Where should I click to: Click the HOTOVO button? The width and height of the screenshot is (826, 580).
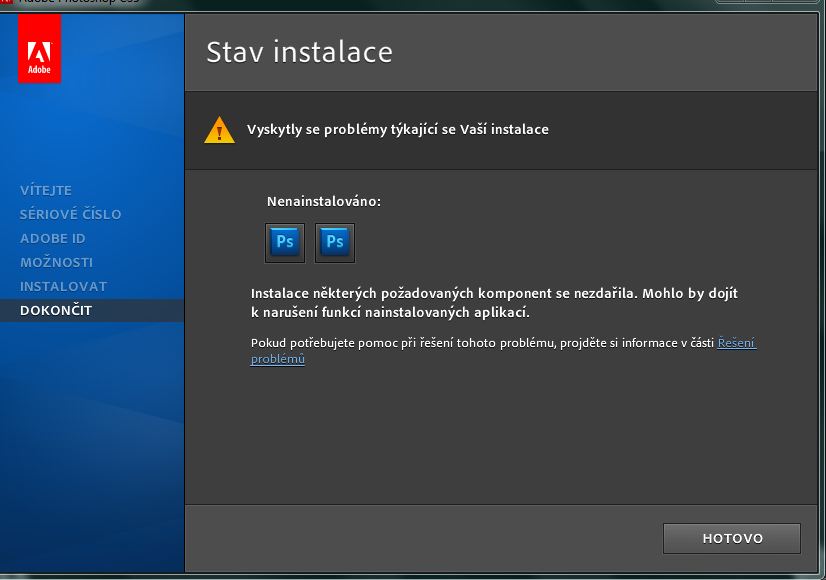point(732,538)
